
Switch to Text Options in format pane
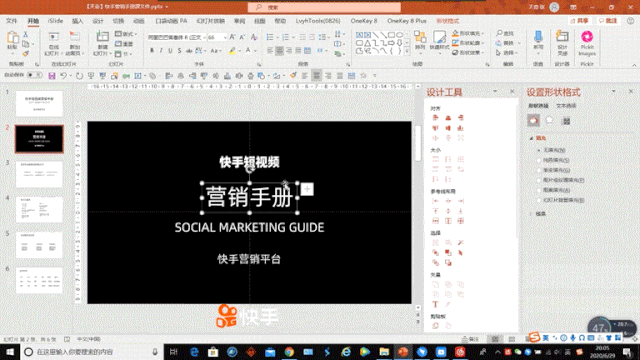[566, 106]
